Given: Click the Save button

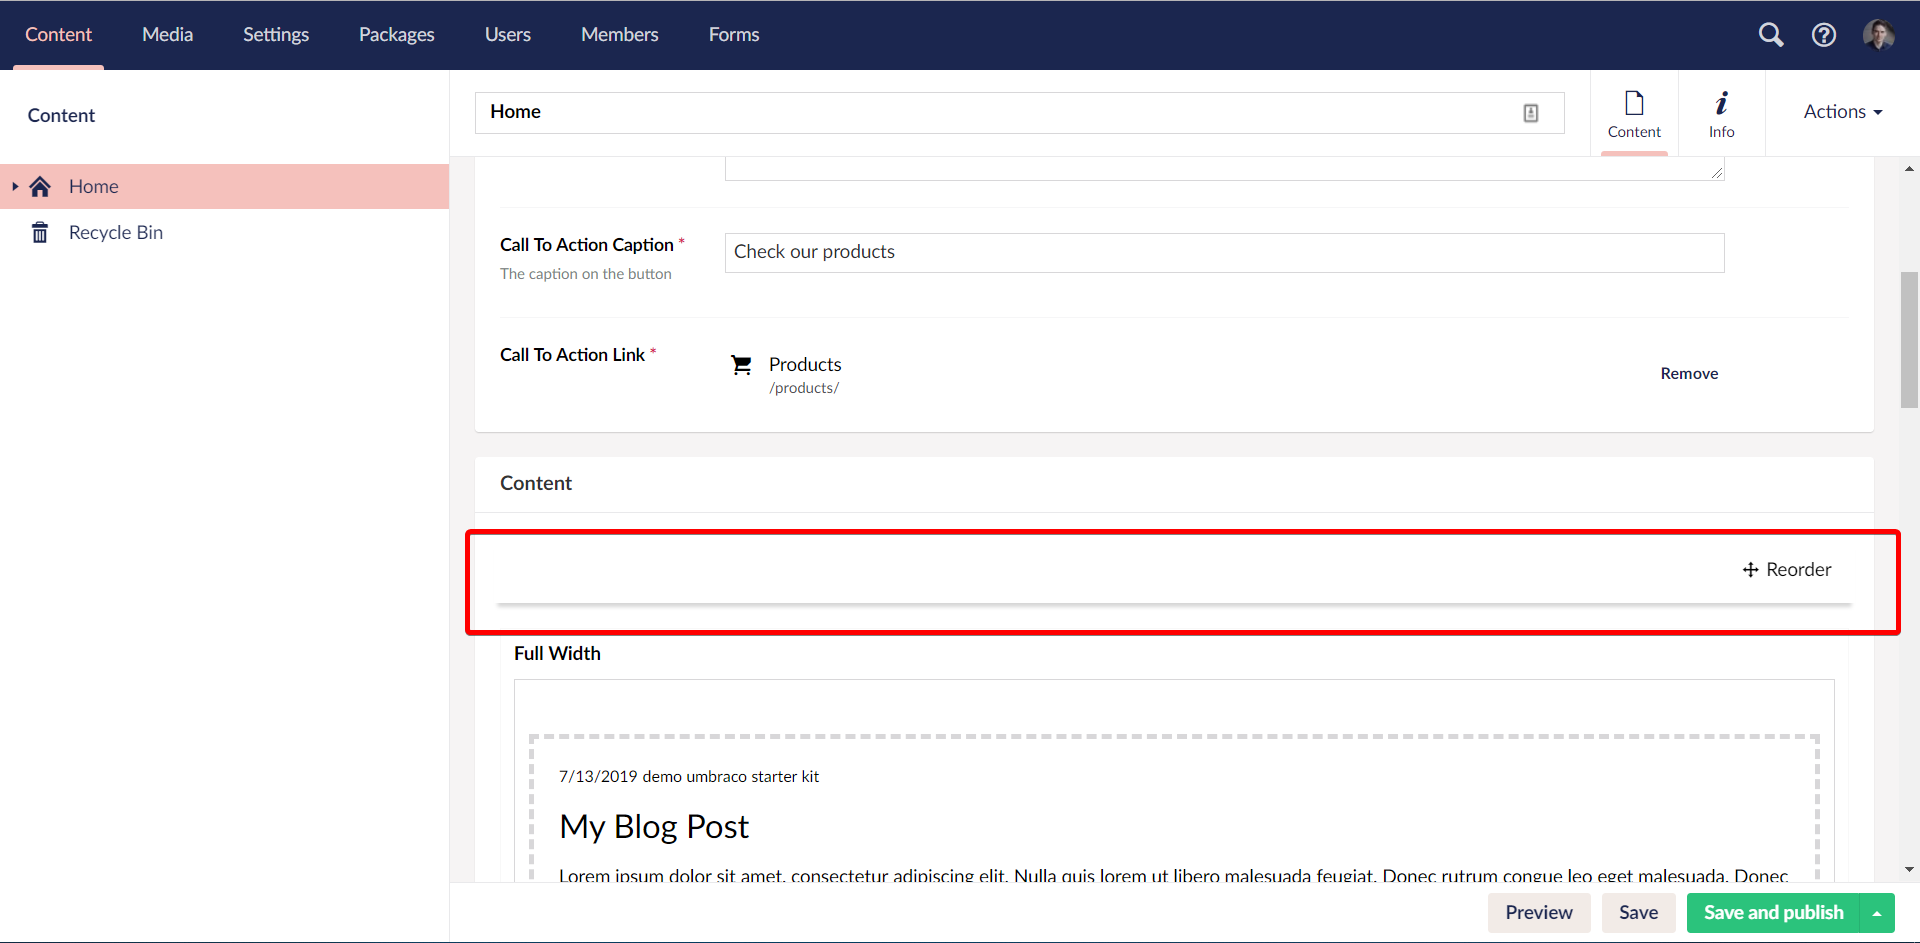Looking at the screenshot, I should pos(1638,913).
